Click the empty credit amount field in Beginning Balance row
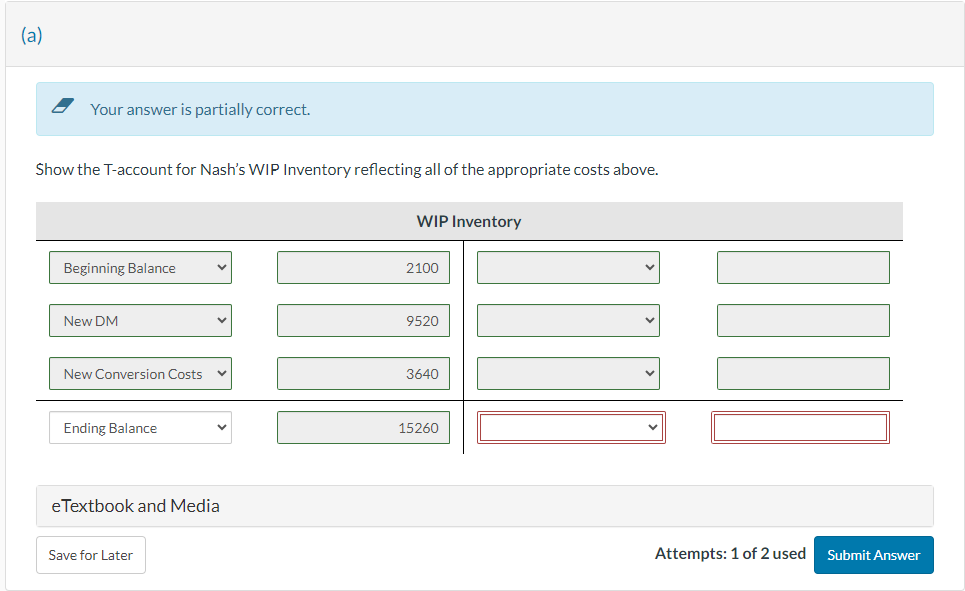The height and width of the screenshot is (591, 965). pyautogui.click(x=803, y=268)
